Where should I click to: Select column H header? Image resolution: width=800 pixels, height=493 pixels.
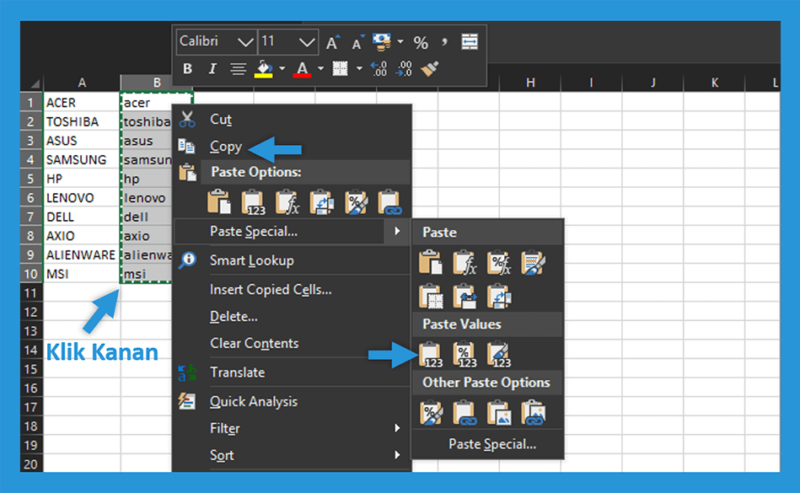(x=531, y=83)
